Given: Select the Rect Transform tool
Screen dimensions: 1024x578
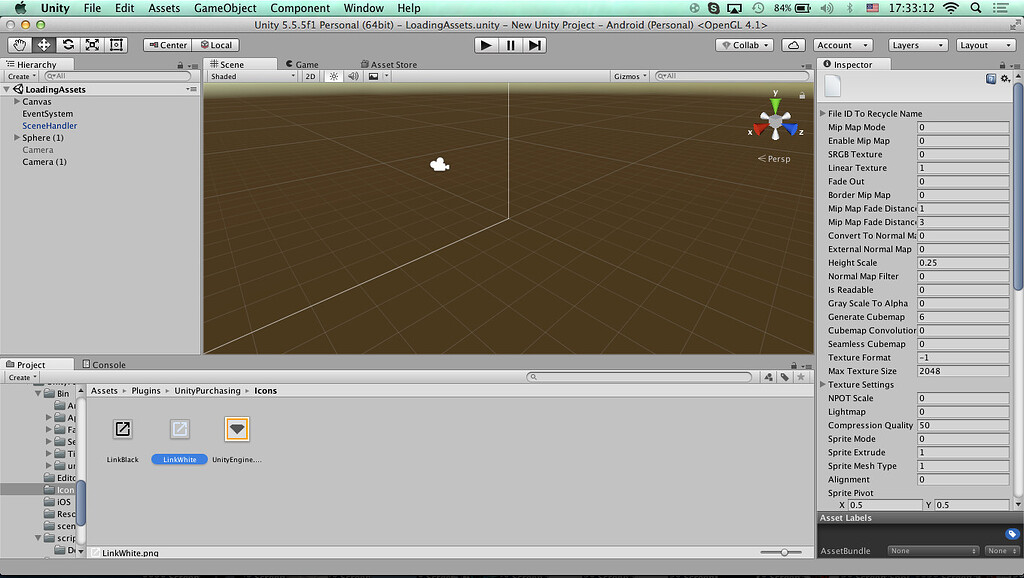Looking at the screenshot, I should (116, 44).
